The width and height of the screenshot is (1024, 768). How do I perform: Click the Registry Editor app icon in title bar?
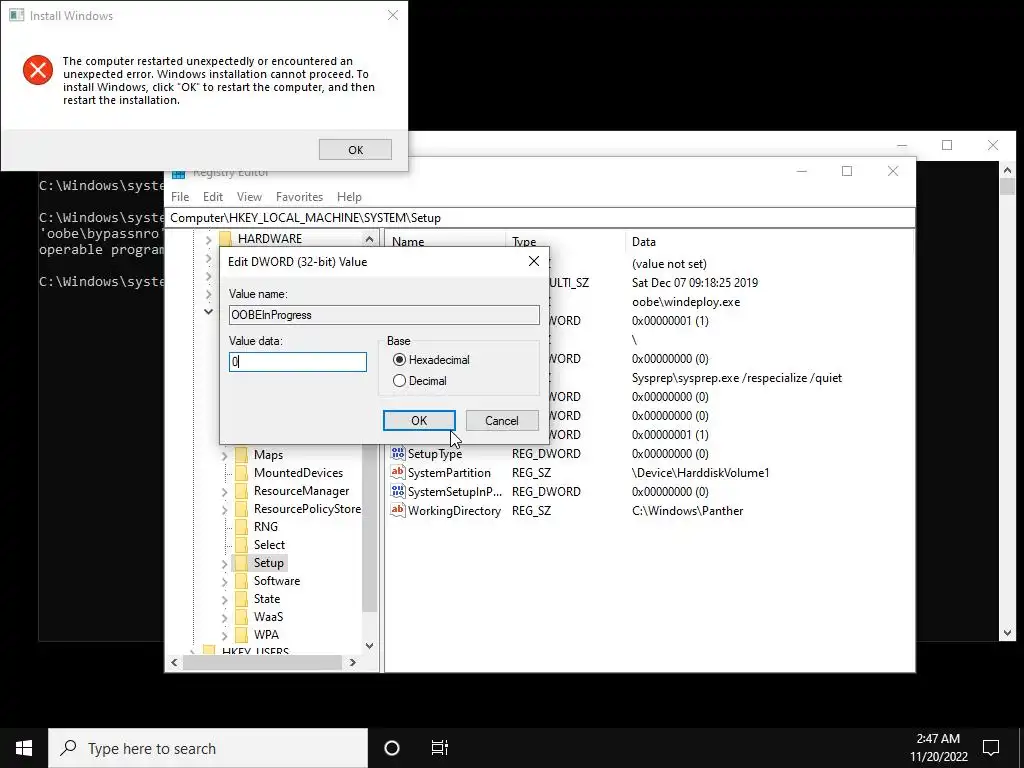(178, 173)
